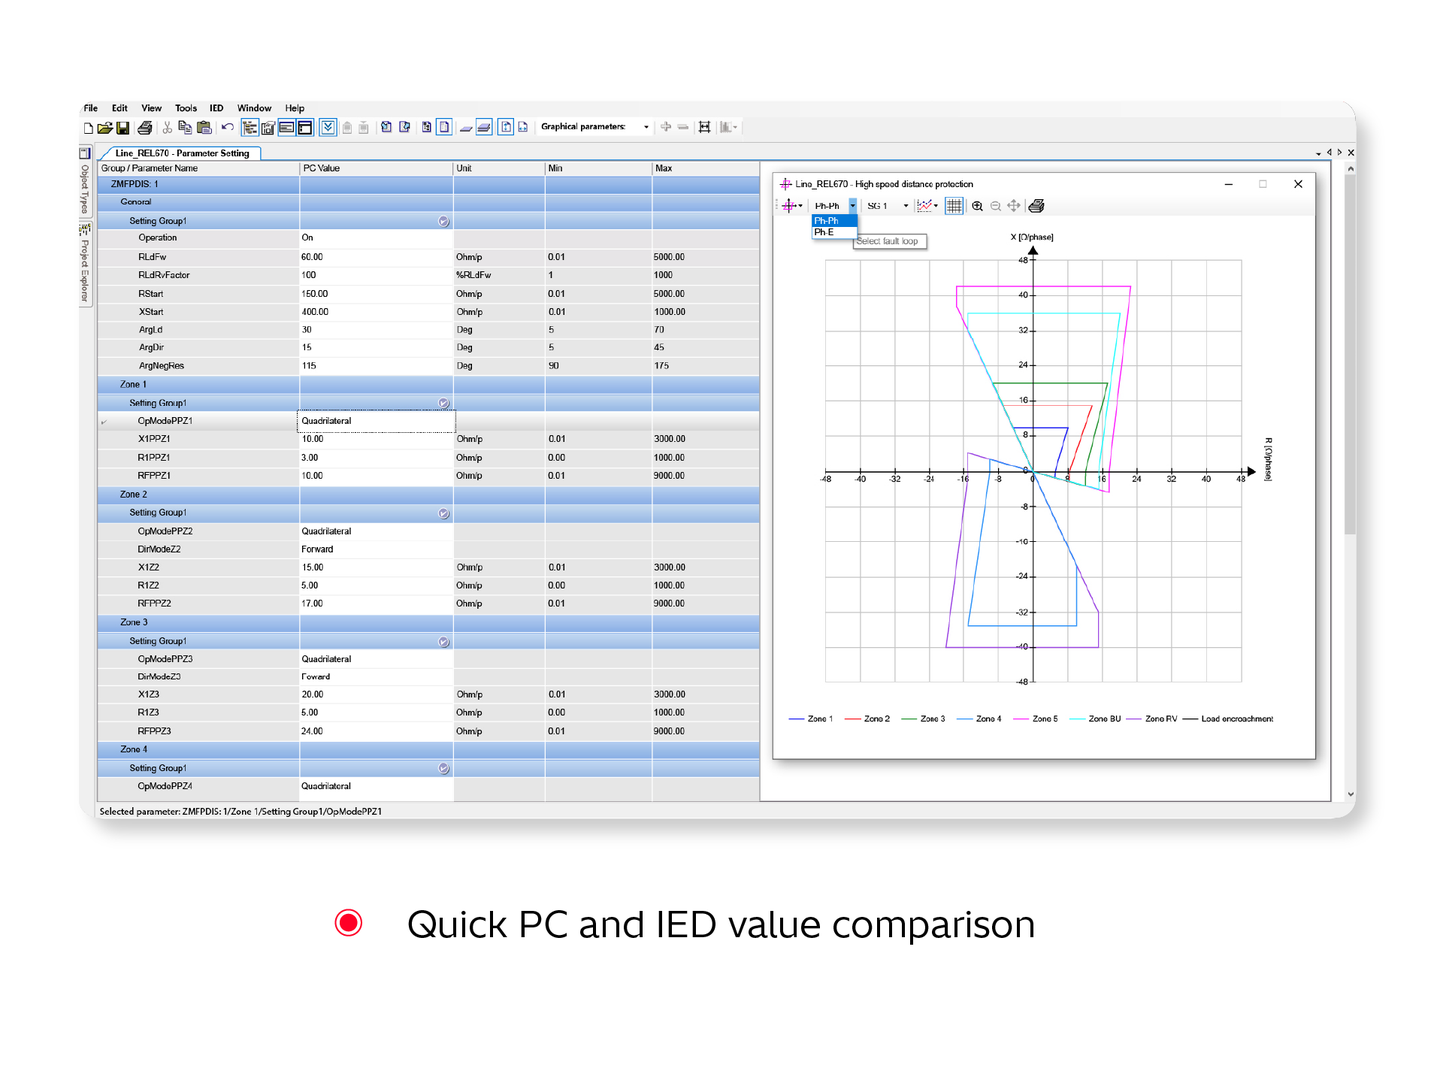This screenshot has height=1080, width=1440.
Task: Open the Edit menu
Action: point(120,108)
